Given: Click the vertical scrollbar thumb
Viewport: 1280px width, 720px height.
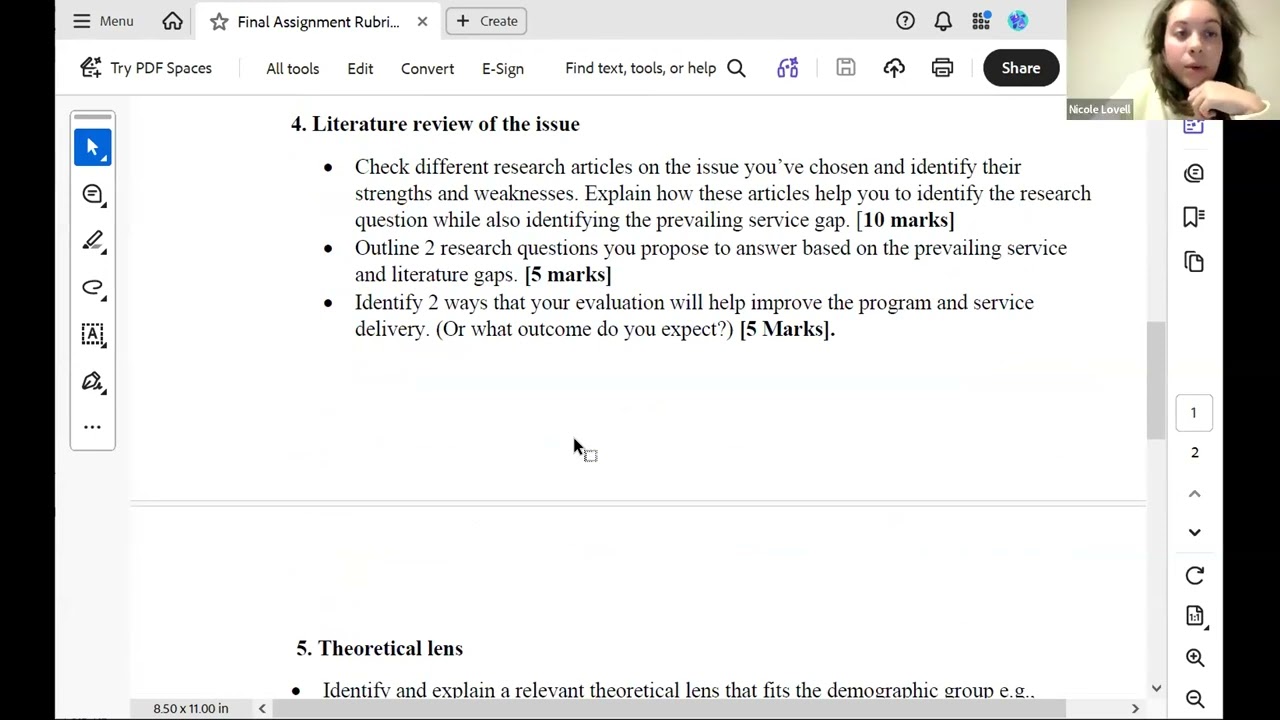Looking at the screenshot, I should (1156, 380).
